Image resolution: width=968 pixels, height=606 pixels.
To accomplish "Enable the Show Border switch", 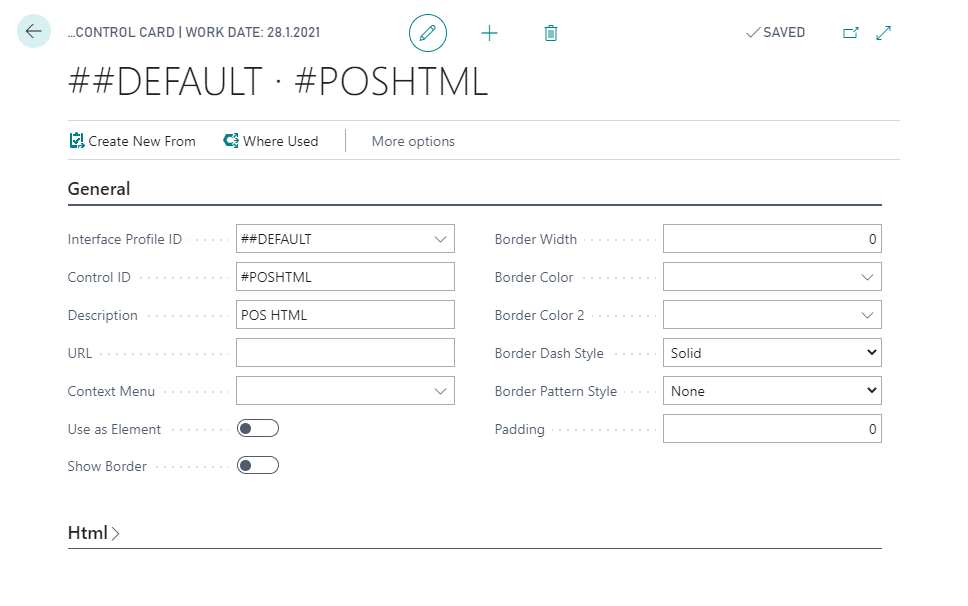I will pos(257,466).
